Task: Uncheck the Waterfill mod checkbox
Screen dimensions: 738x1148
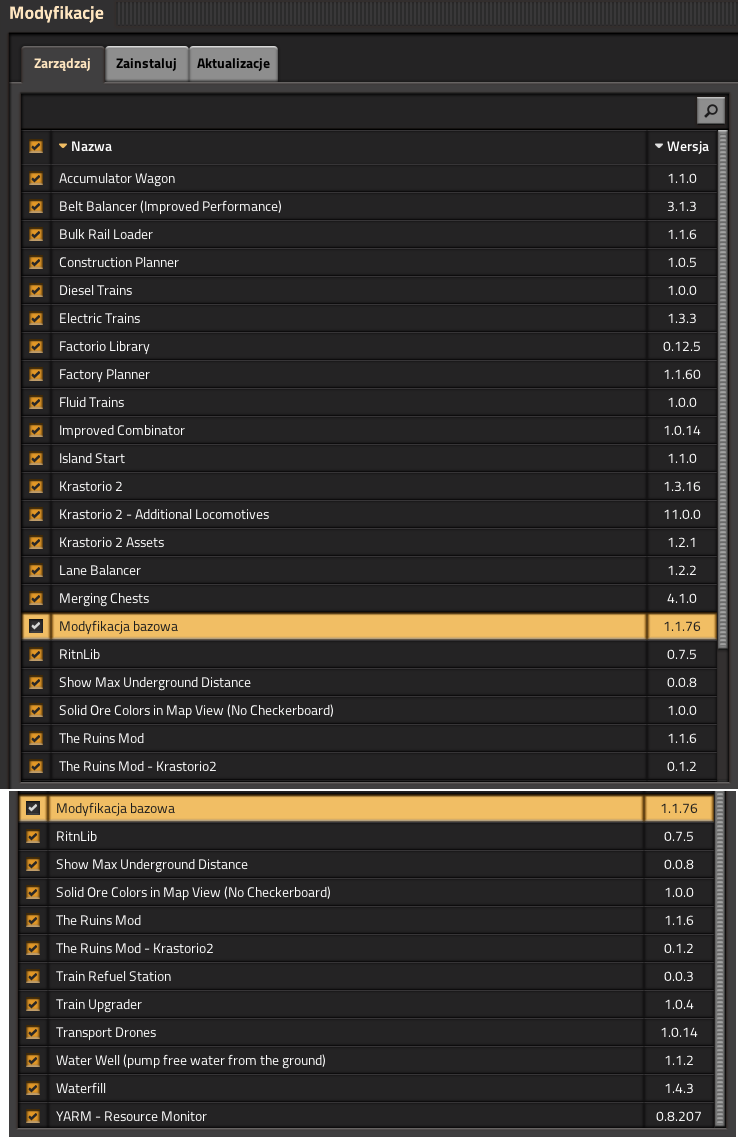Action: (34, 1088)
